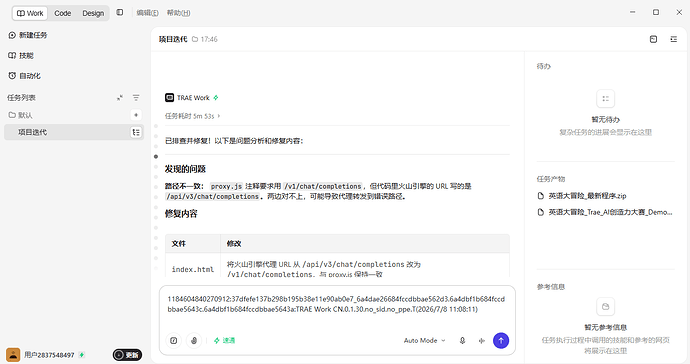Image resolution: width=690 pixels, height=364 pixels.
Task: Click the TRAE Work agent logo
Action: pos(169,98)
